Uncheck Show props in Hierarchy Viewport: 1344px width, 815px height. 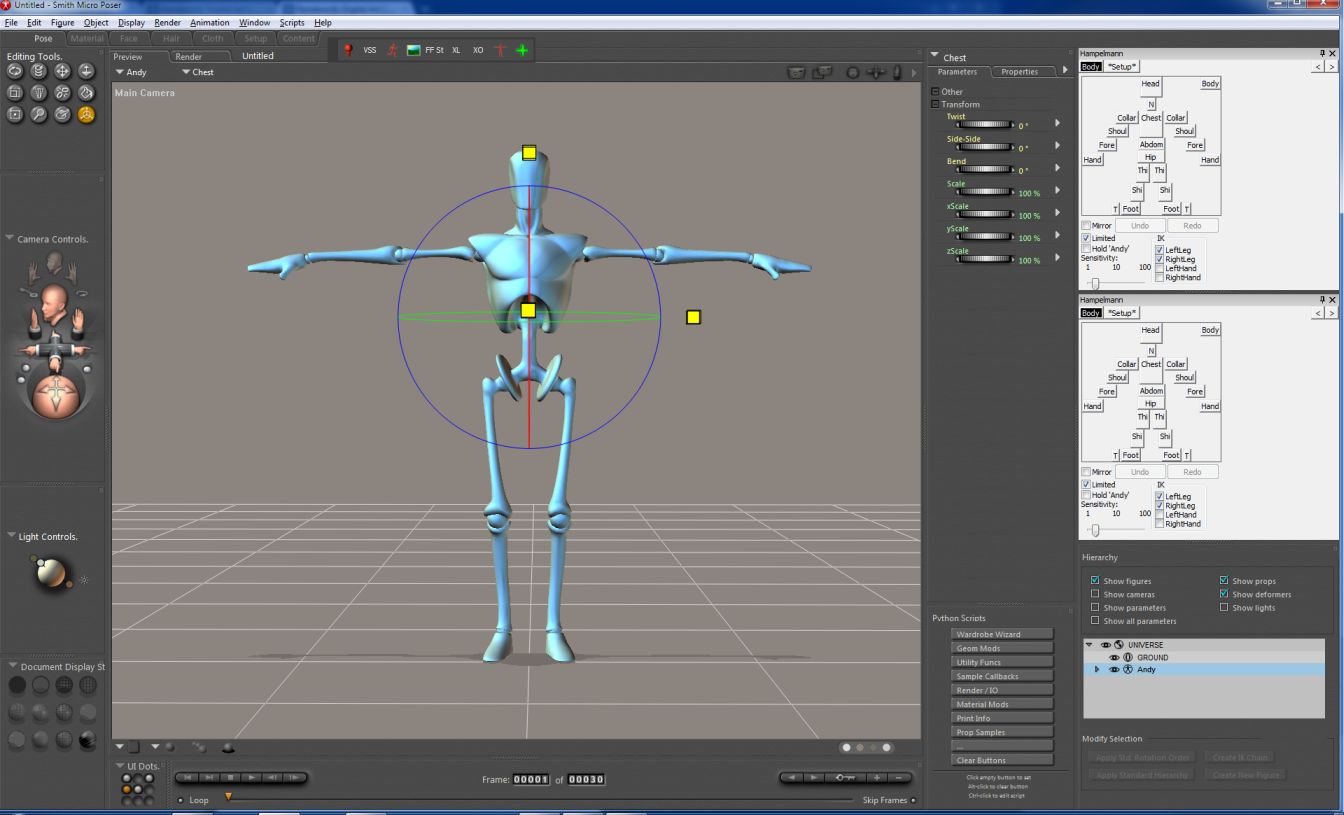click(x=1224, y=581)
